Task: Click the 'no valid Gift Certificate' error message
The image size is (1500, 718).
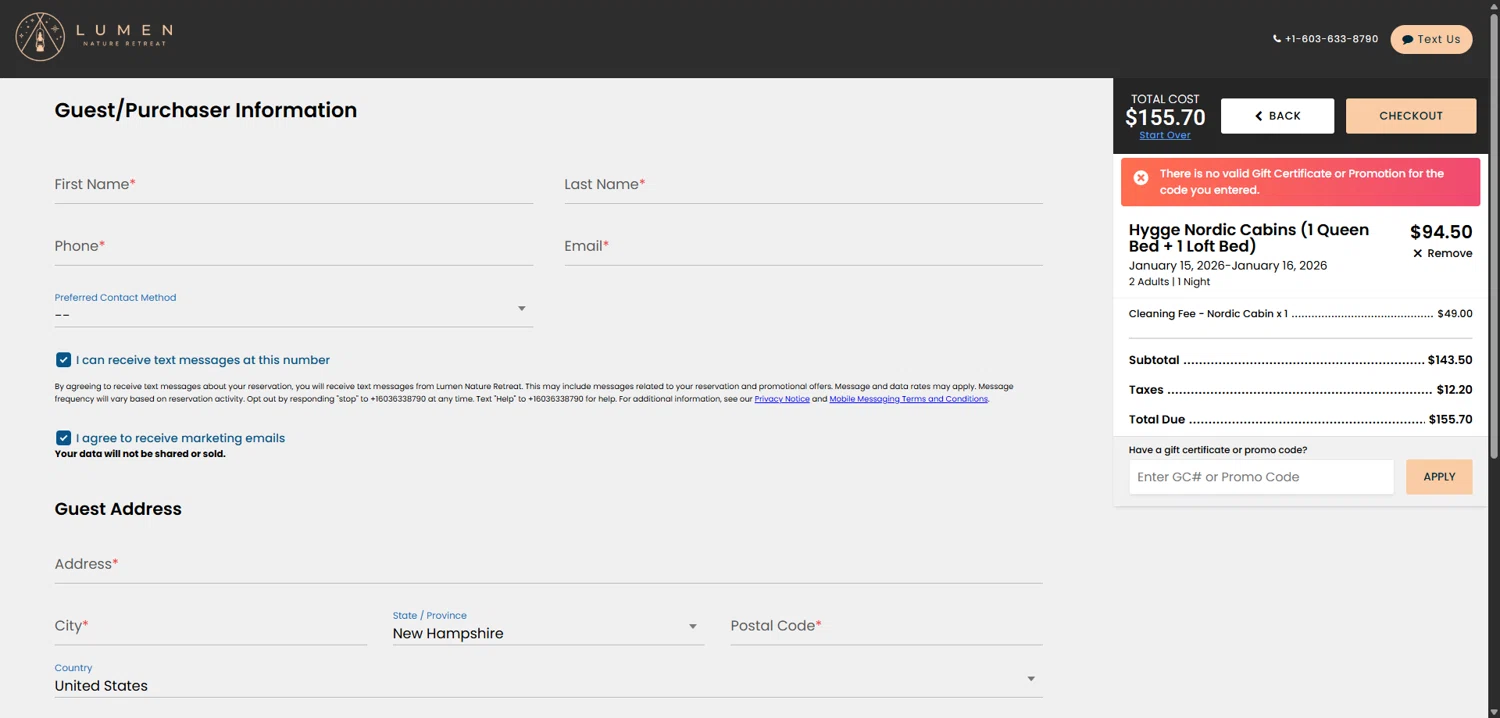Action: click(x=1302, y=182)
